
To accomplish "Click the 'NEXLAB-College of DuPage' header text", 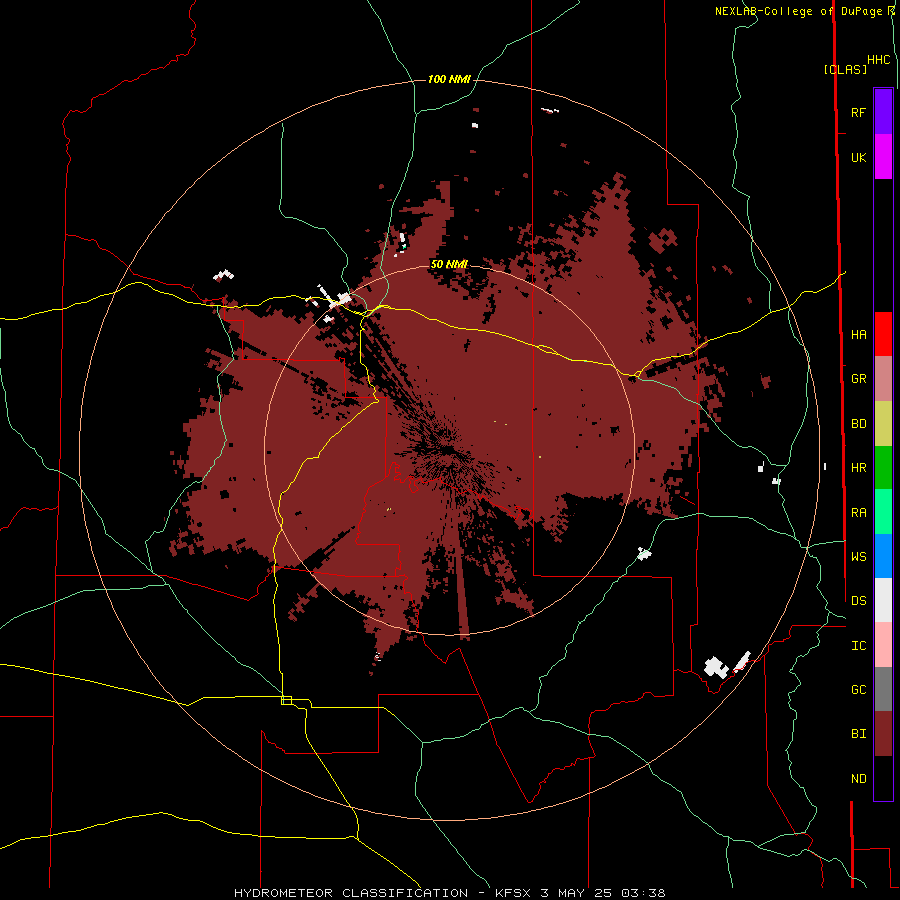I will click(x=798, y=11).
